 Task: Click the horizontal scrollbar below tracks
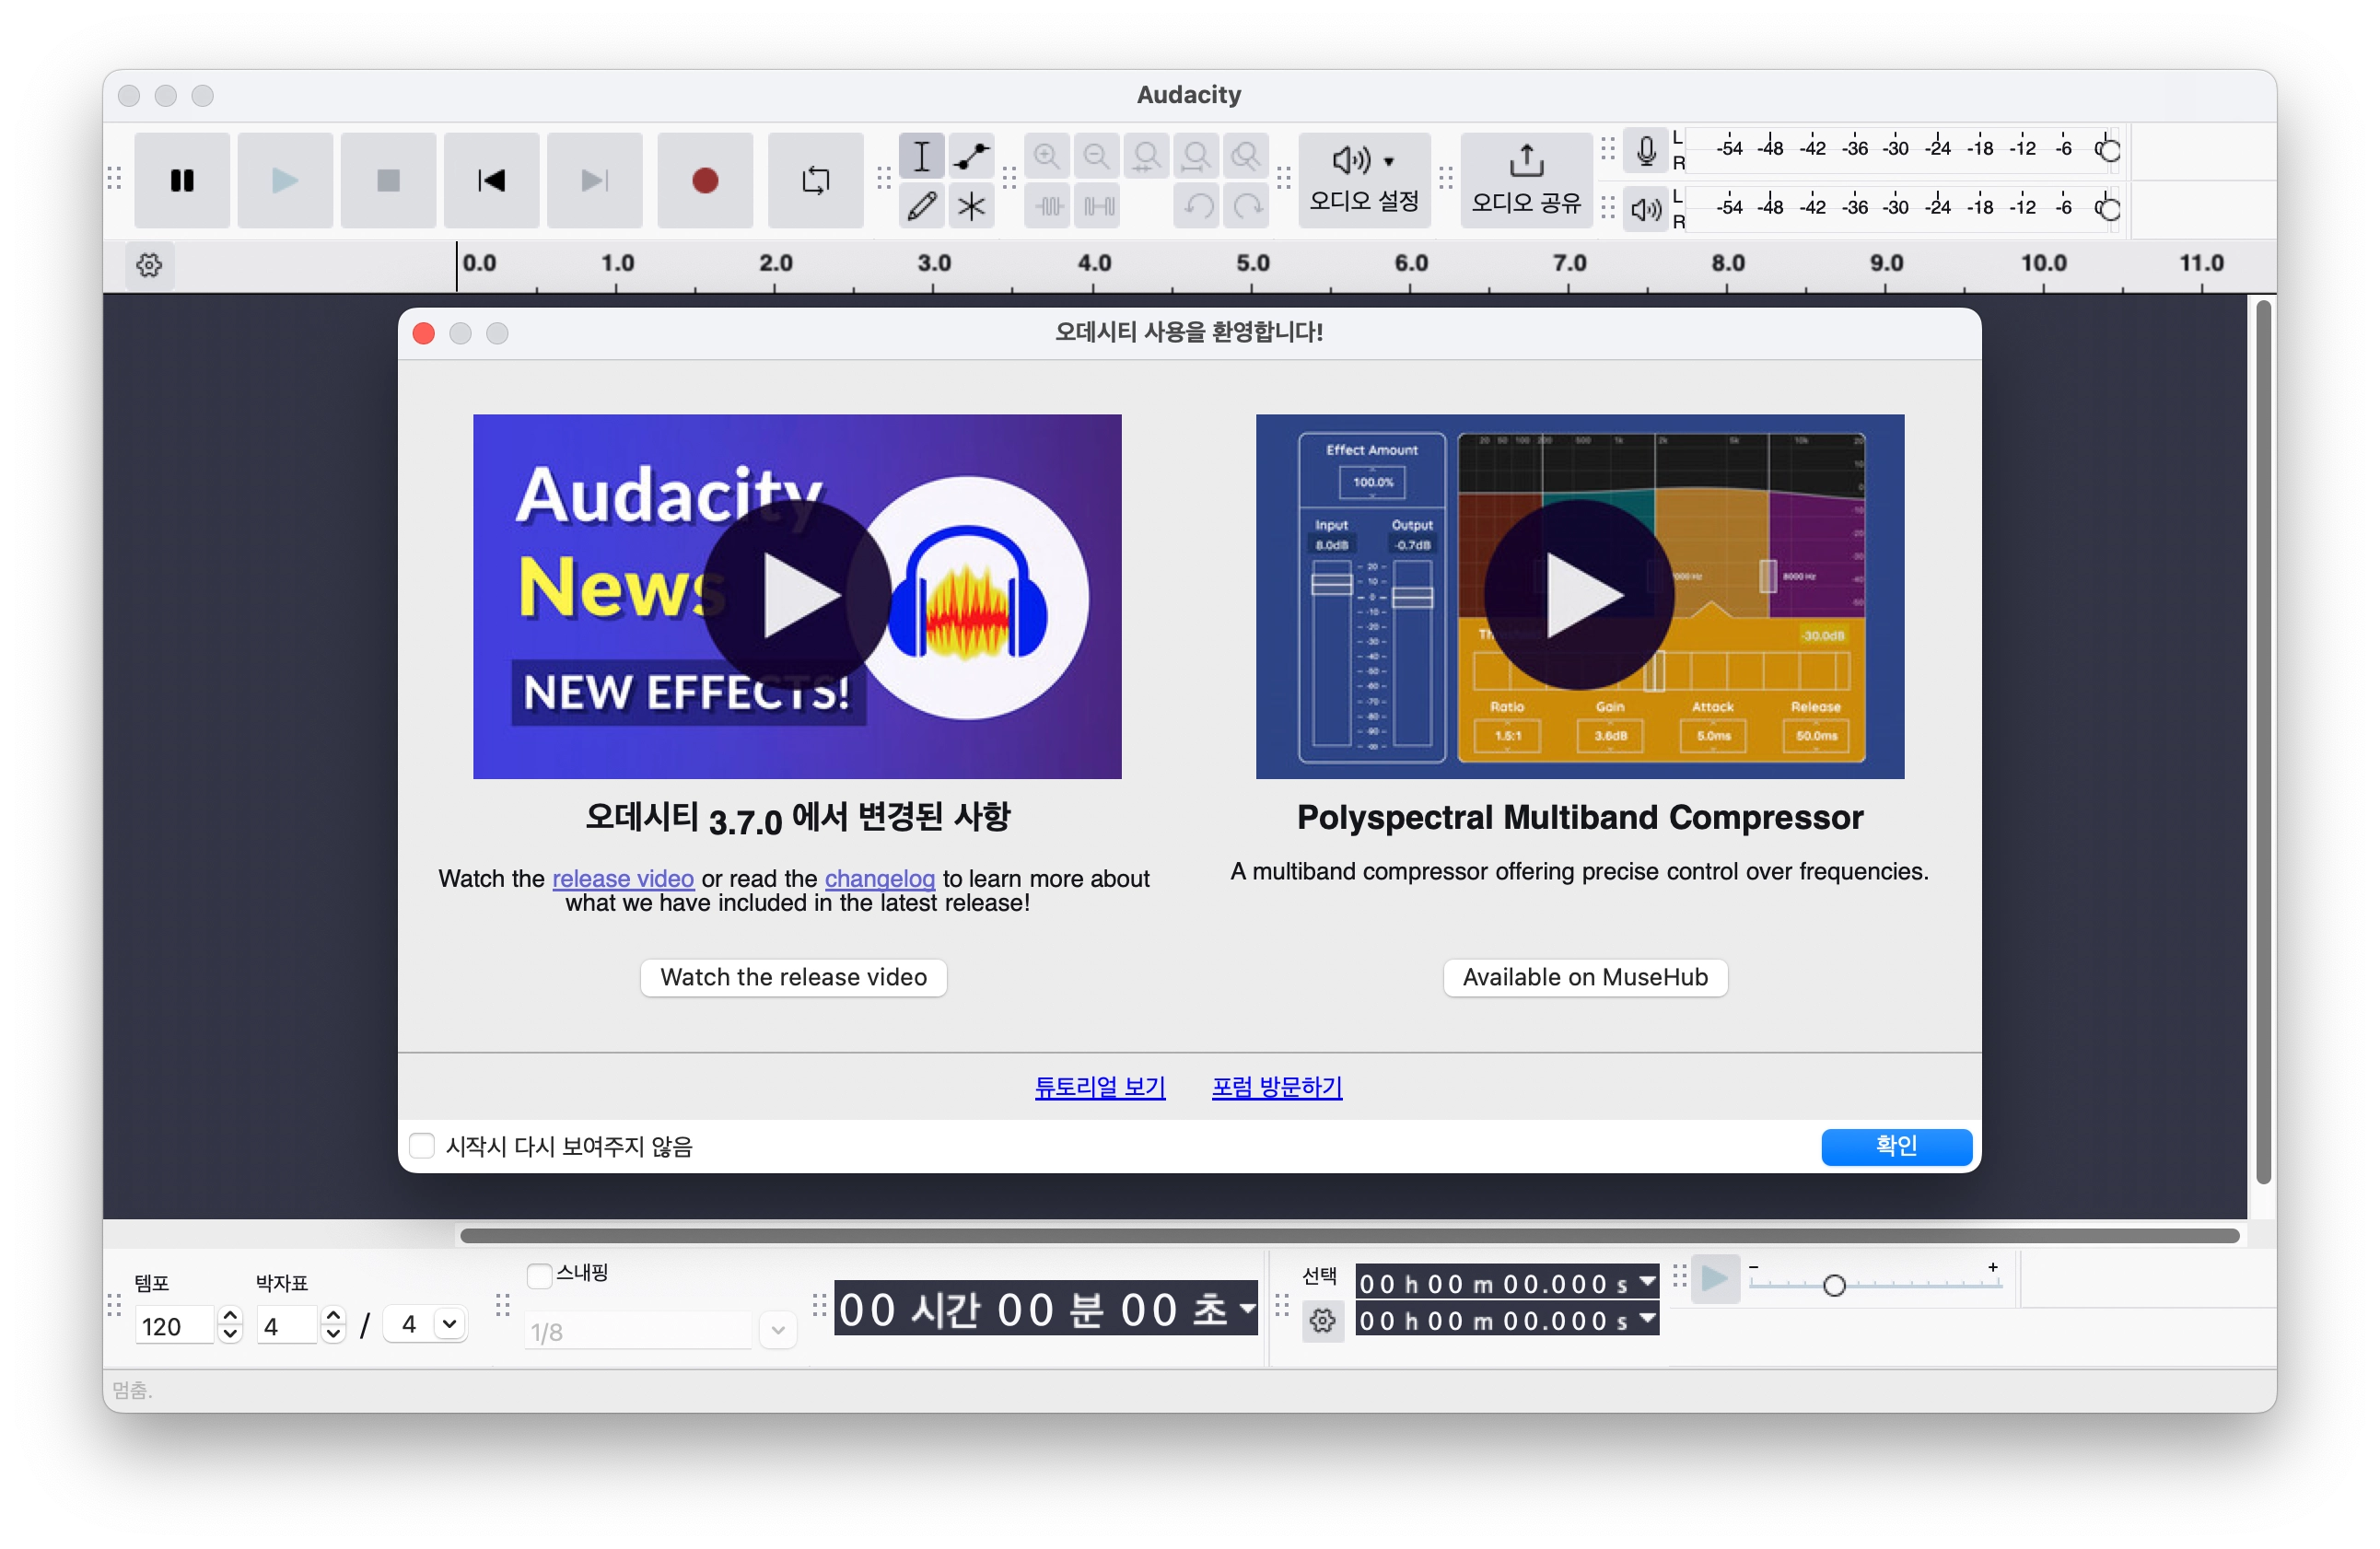[1350, 1236]
